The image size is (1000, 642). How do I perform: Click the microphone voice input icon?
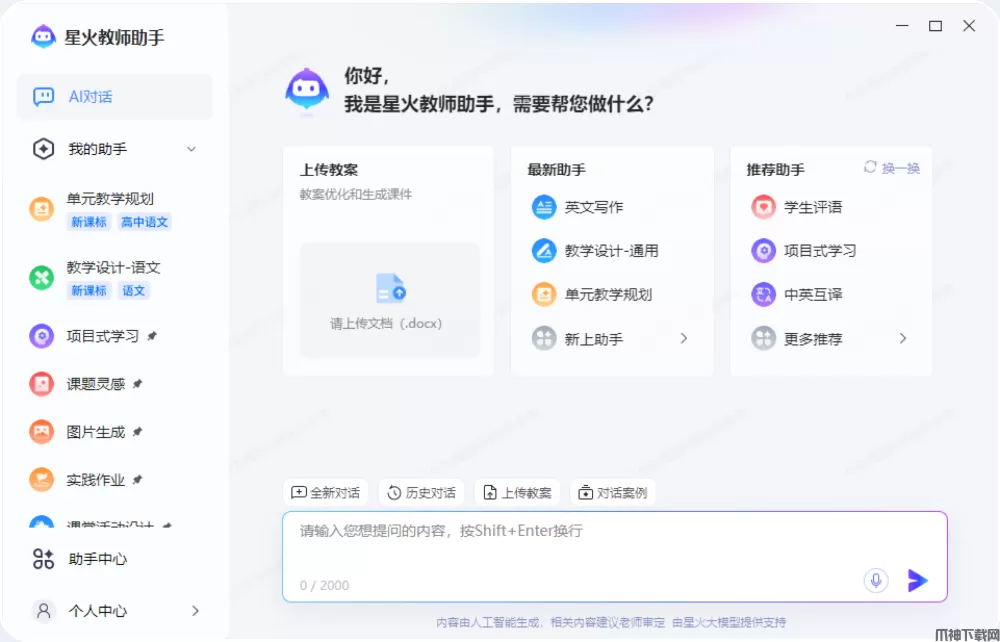(x=876, y=581)
